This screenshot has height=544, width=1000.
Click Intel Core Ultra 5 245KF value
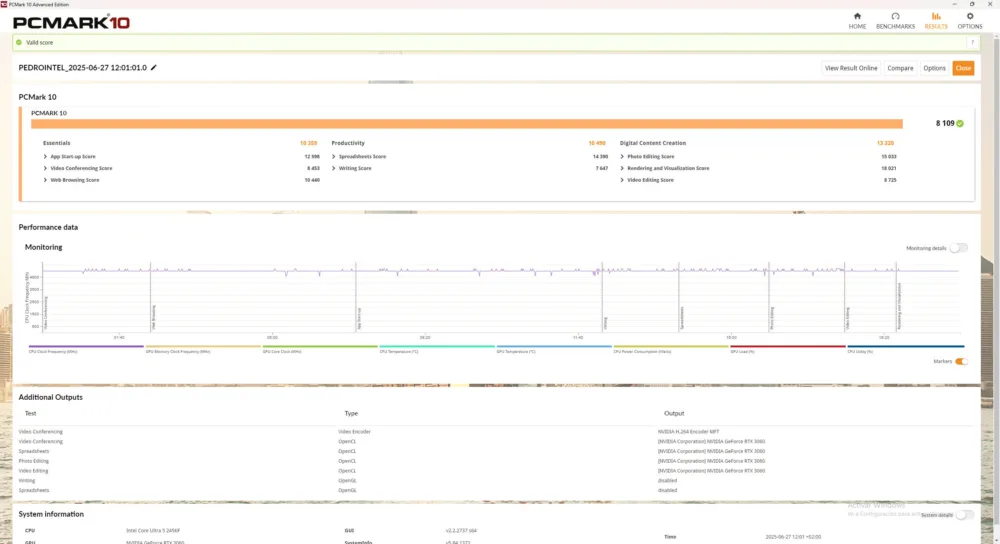tap(153, 531)
